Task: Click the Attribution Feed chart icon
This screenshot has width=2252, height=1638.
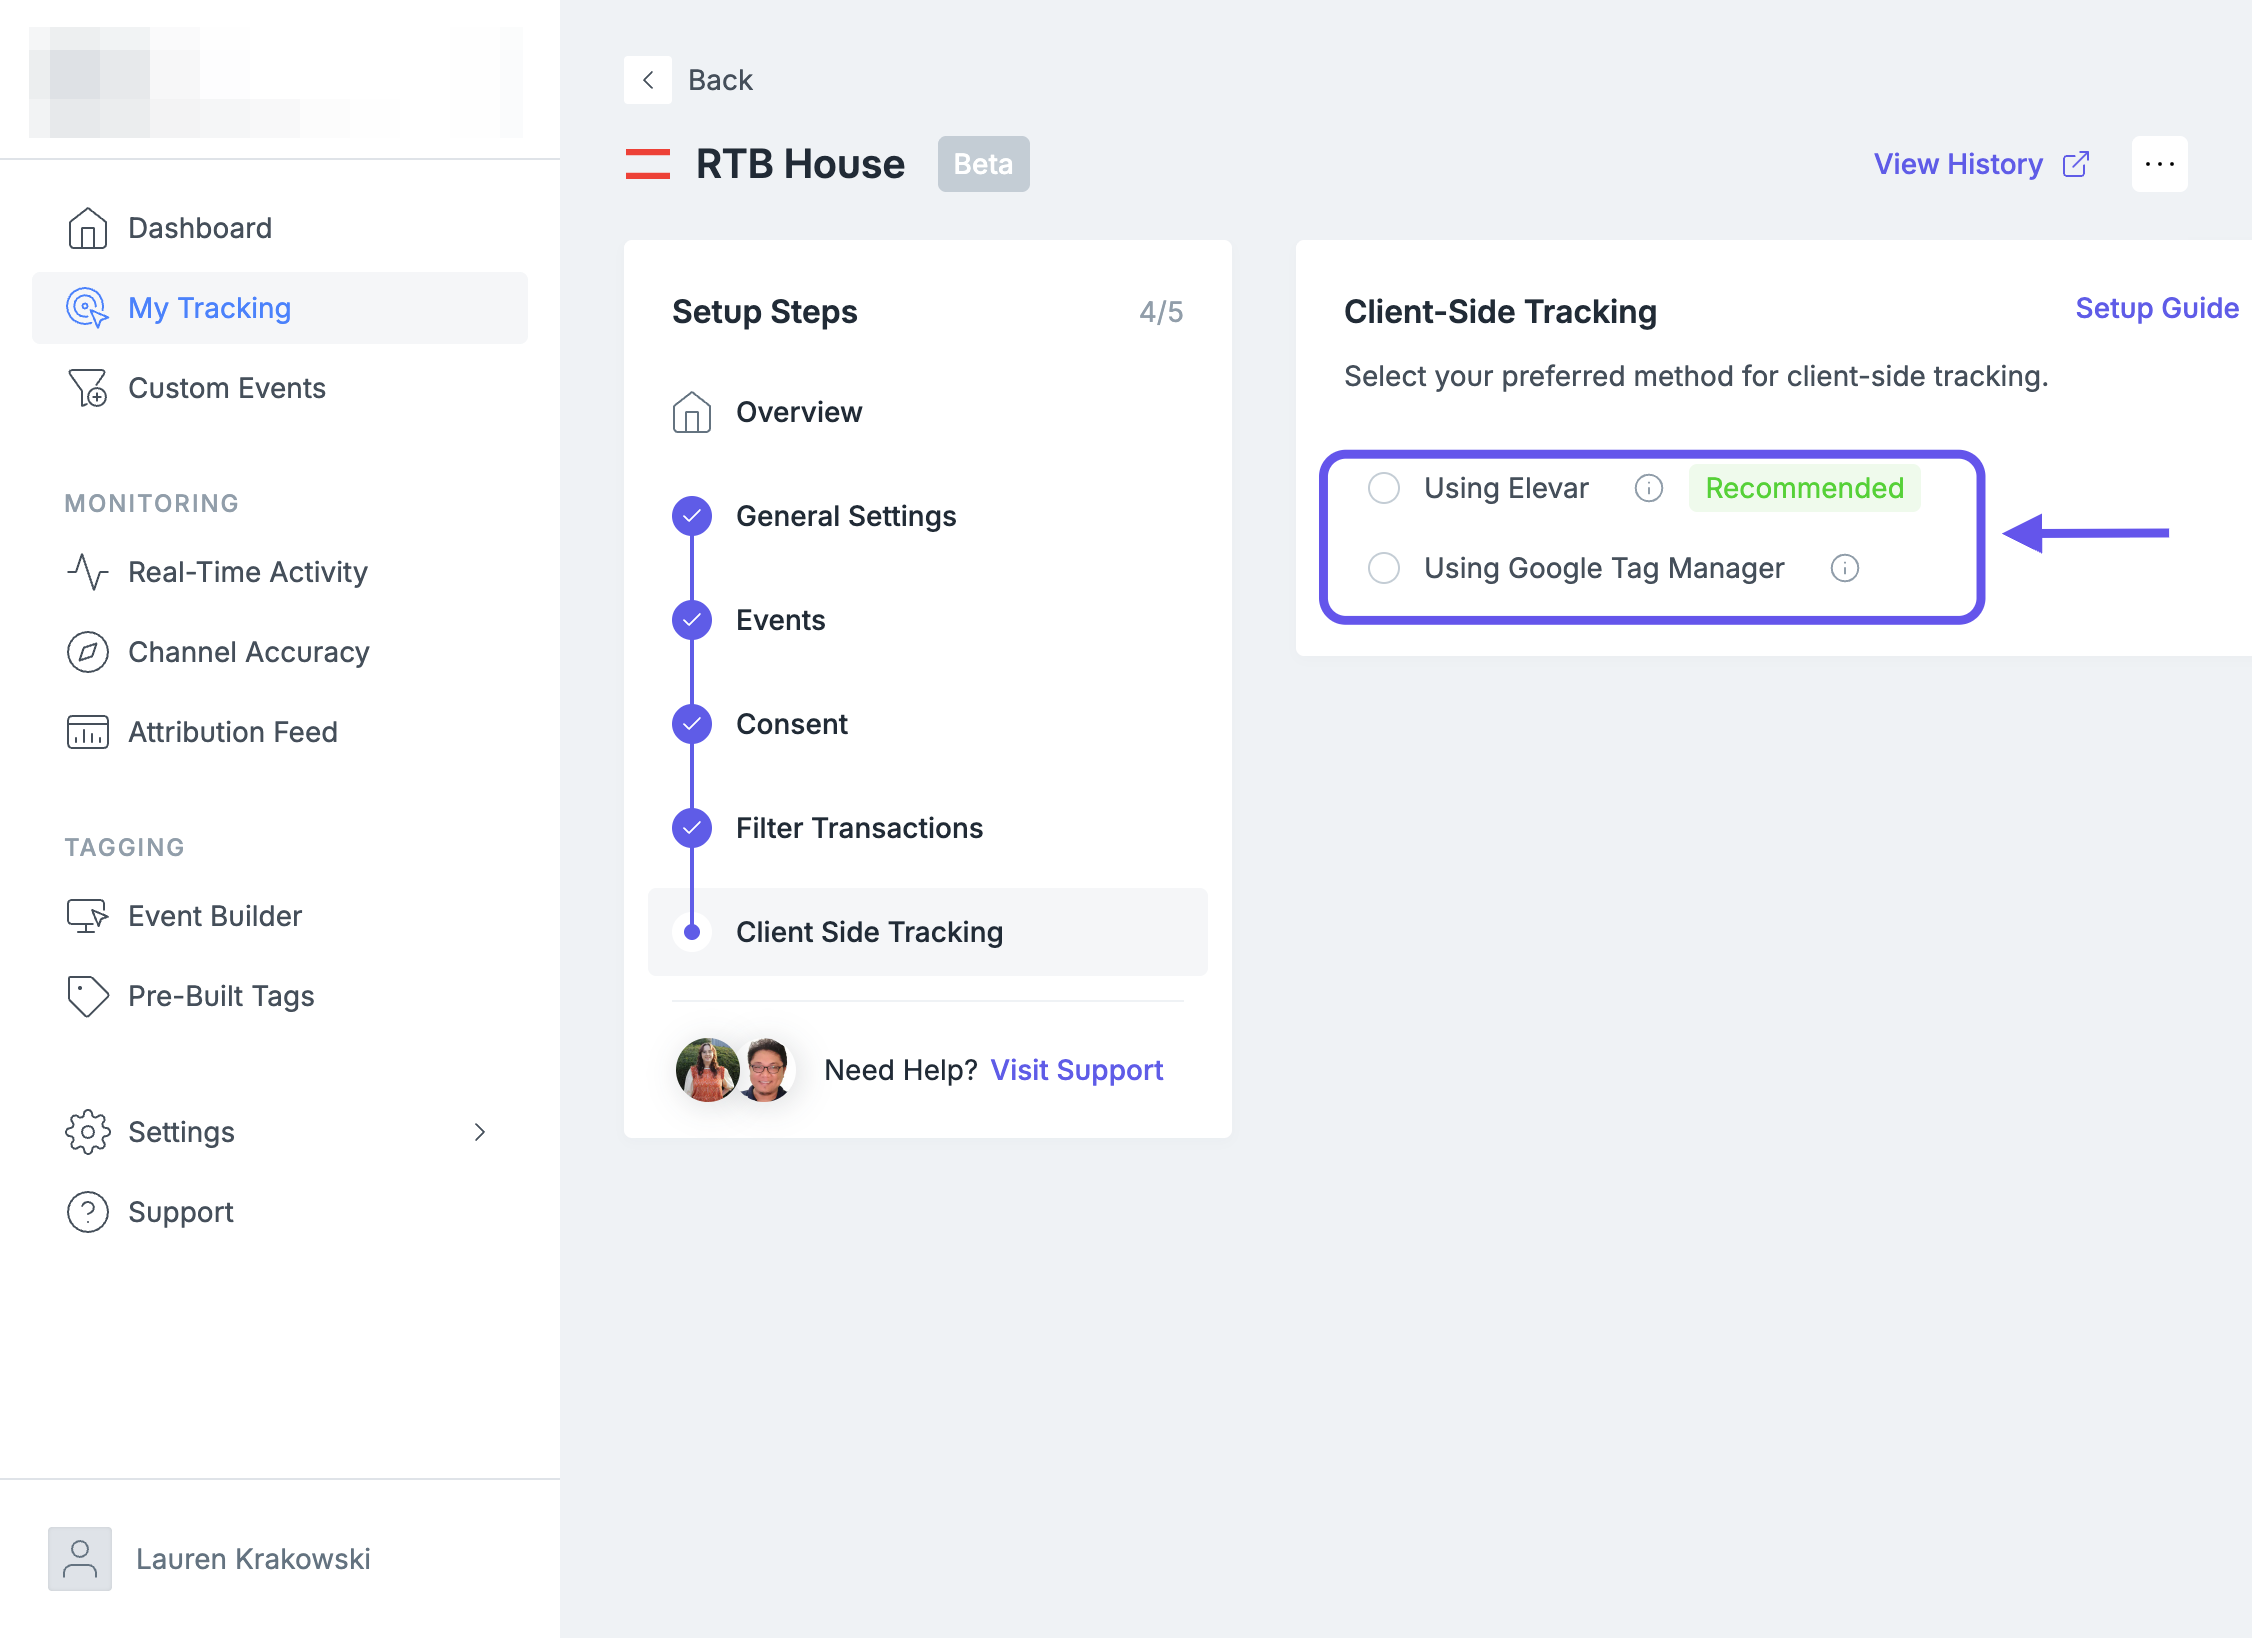Action: (88, 732)
